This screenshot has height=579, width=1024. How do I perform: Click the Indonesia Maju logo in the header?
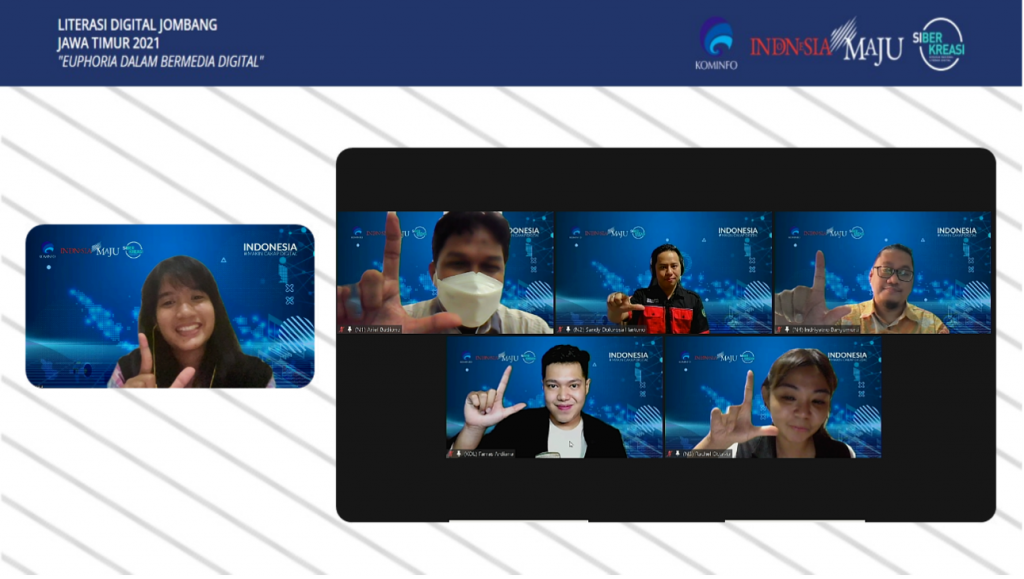pos(826,43)
